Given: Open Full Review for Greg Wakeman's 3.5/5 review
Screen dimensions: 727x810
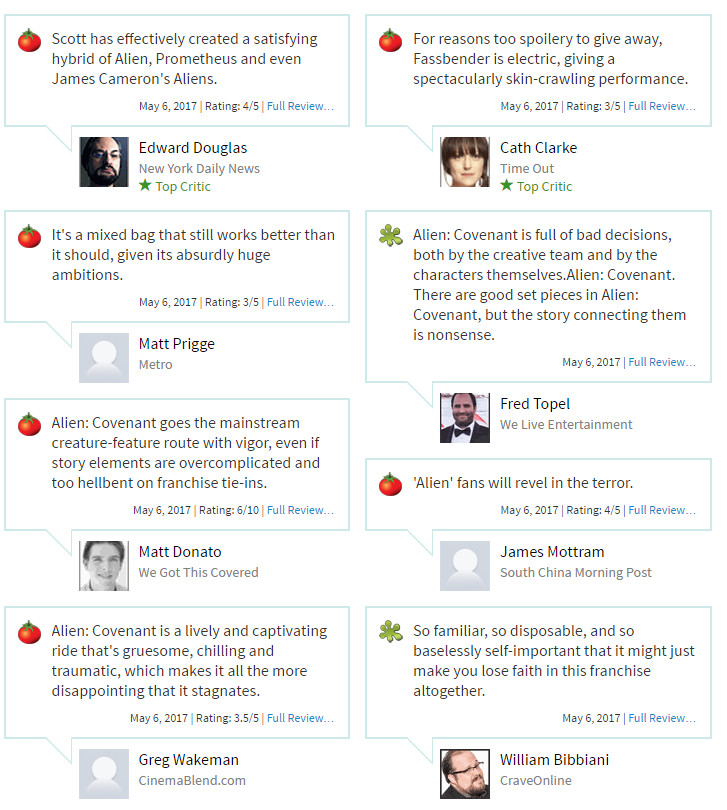Looking at the screenshot, I should pos(300,718).
